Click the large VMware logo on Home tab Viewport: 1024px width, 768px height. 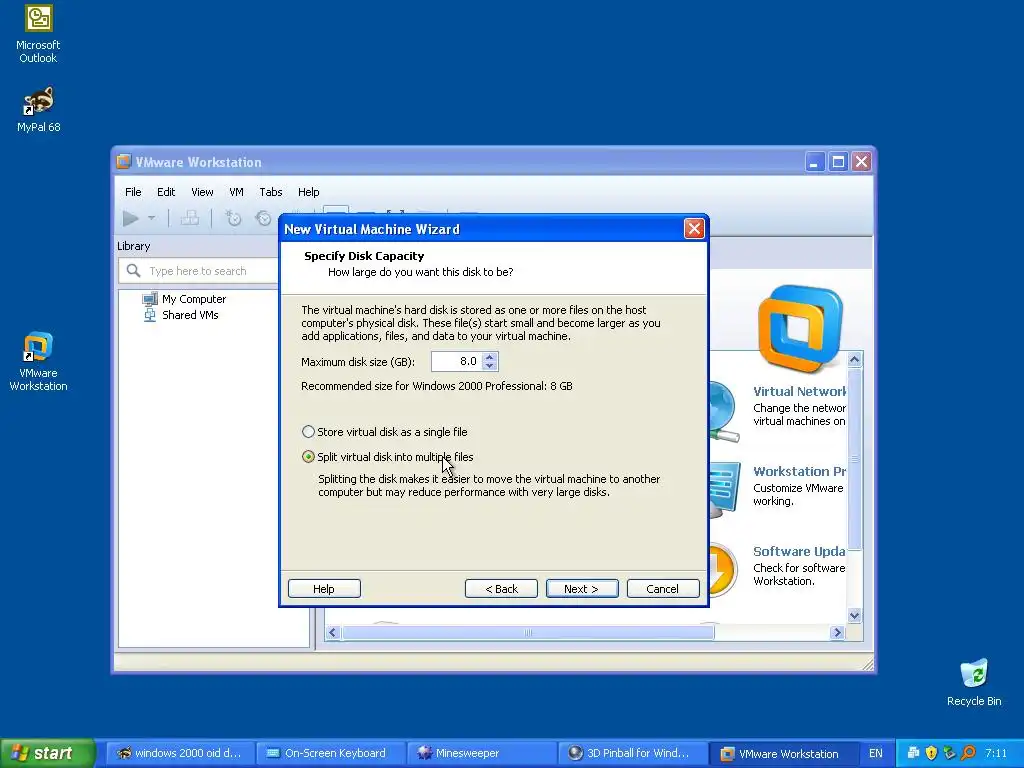click(800, 328)
